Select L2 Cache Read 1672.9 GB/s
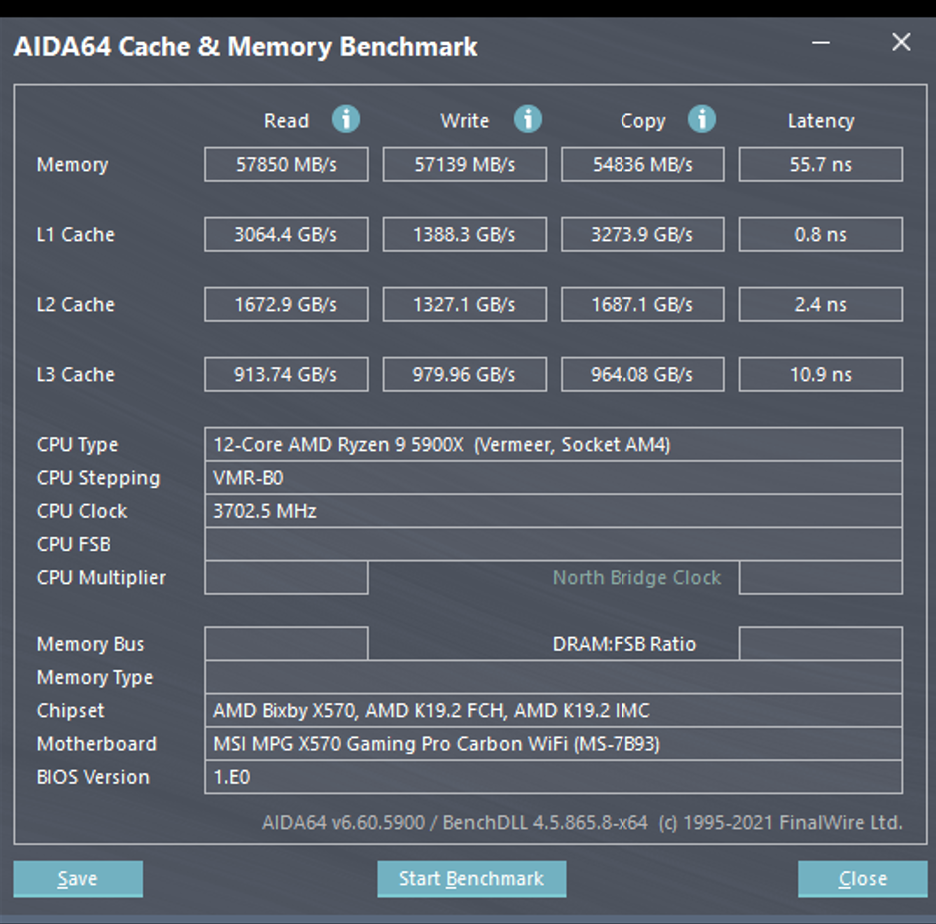 (x=286, y=304)
